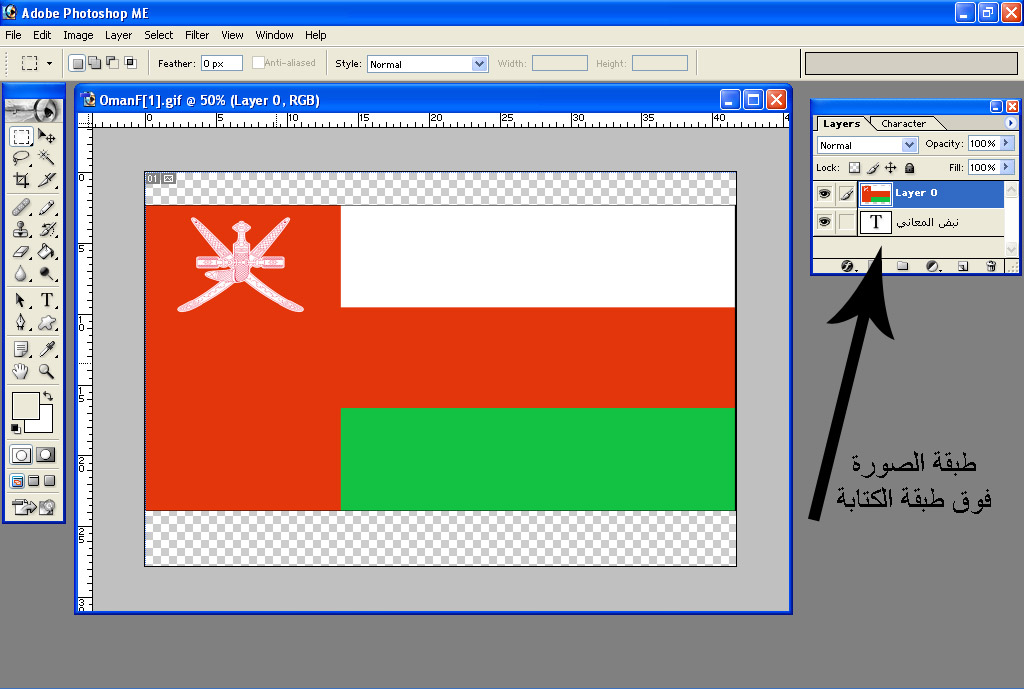Image resolution: width=1024 pixels, height=689 pixels.
Task: Select the Slice tool
Action: pos(46,180)
